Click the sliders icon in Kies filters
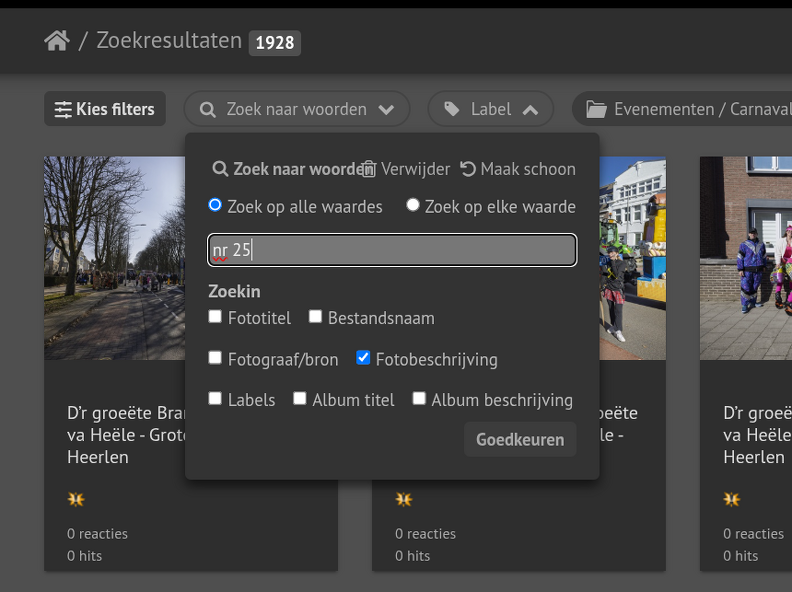The width and height of the screenshot is (792, 592). (63, 110)
